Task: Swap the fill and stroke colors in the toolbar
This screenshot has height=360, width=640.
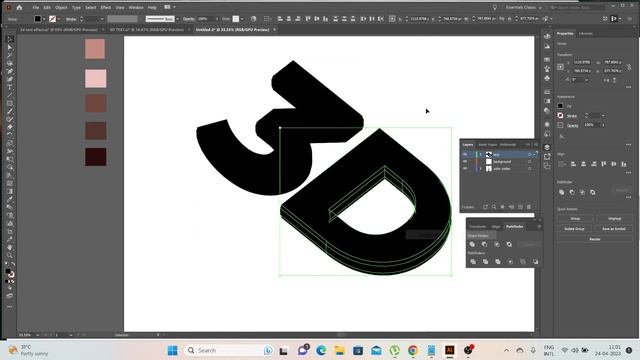Action: pyautogui.click(x=13, y=264)
